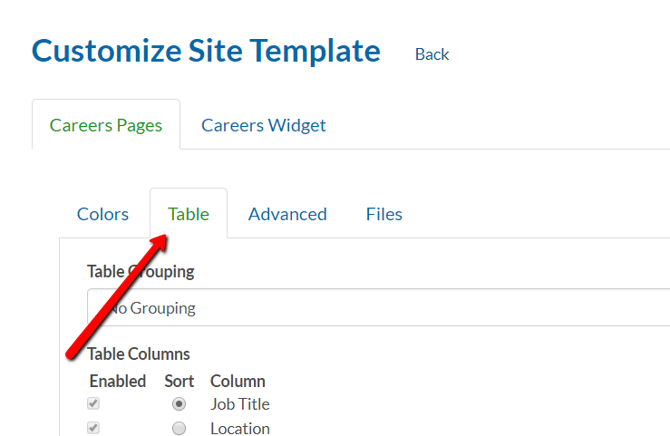The width and height of the screenshot is (670, 436).
Task: Toggle the Enabled checkbox for Location
Action: pos(94,428)
